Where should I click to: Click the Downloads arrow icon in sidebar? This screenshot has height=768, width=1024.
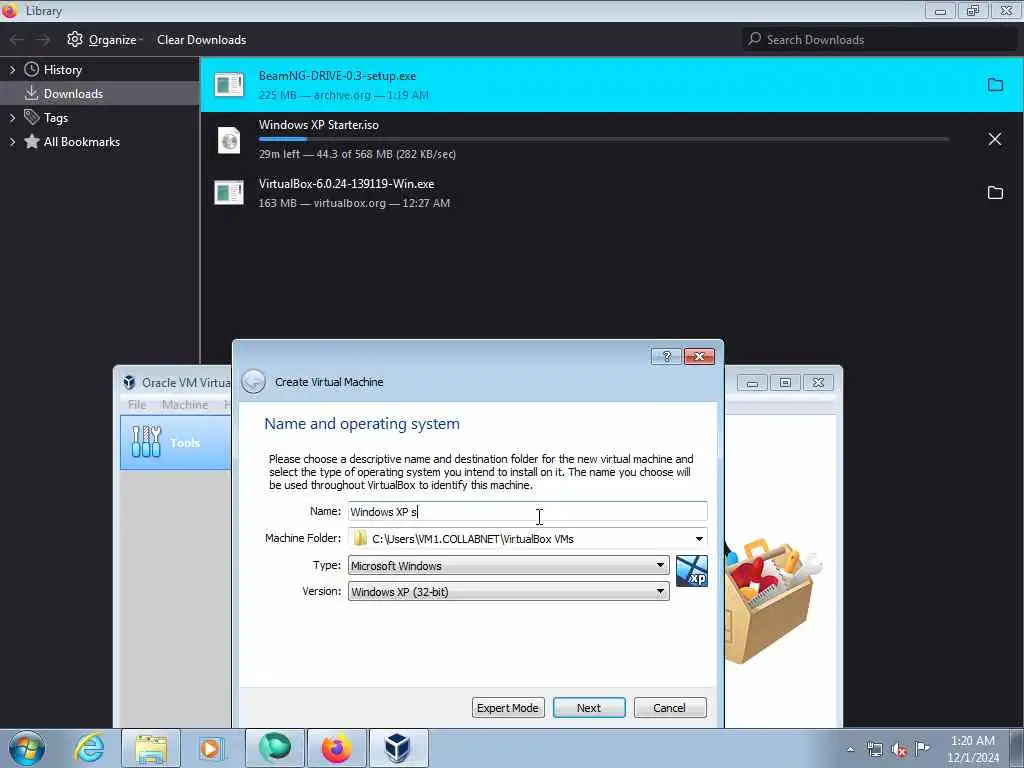tap(31, 93)
